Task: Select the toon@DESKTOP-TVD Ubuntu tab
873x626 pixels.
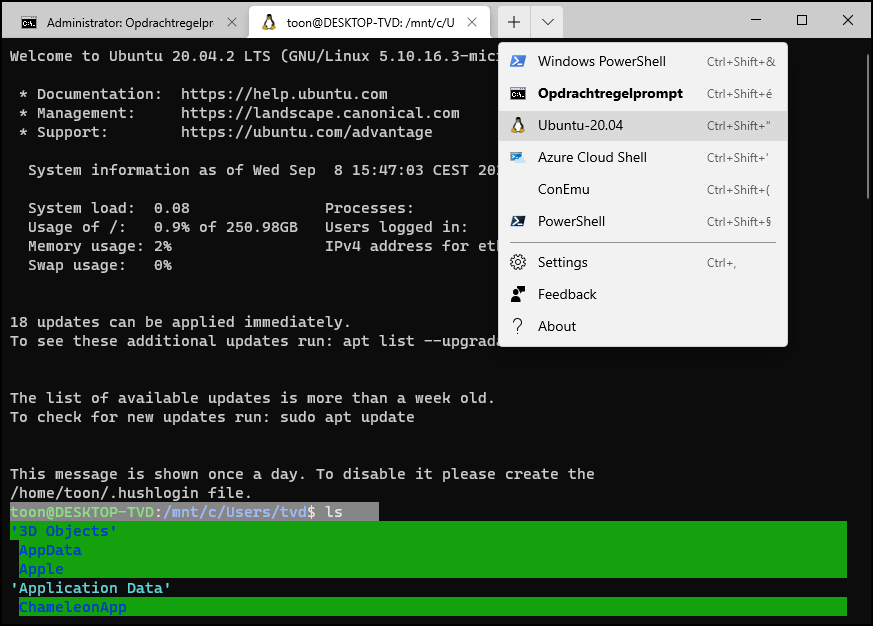Action: coord(370,22)
